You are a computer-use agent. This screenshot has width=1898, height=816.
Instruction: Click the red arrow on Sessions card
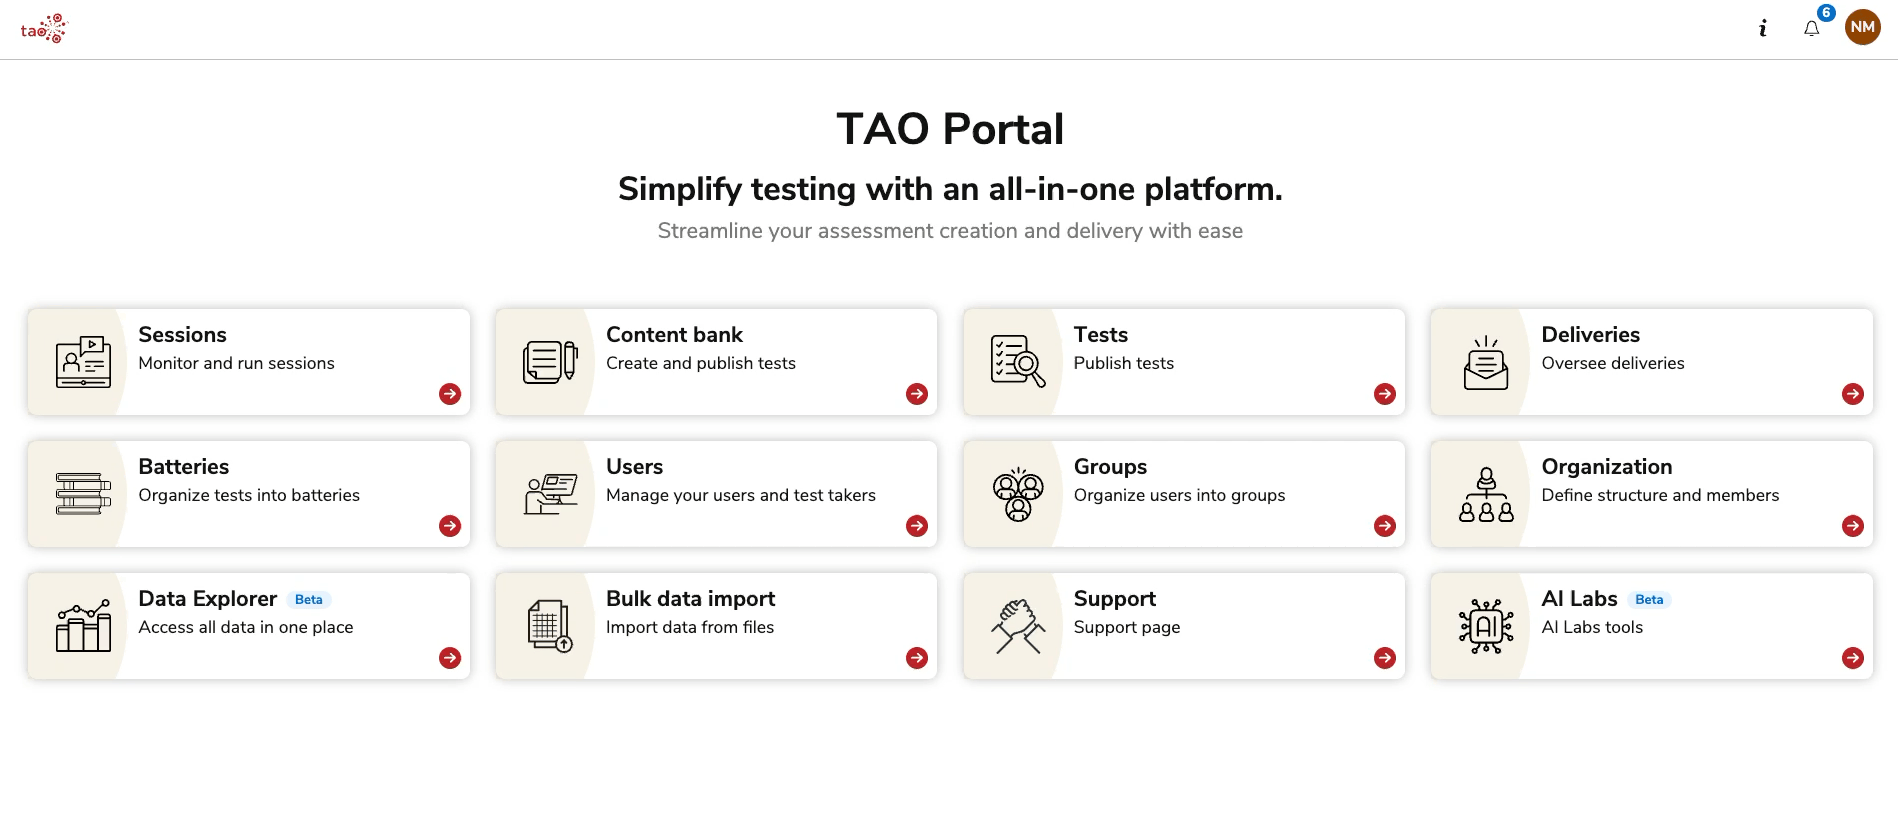450,394
